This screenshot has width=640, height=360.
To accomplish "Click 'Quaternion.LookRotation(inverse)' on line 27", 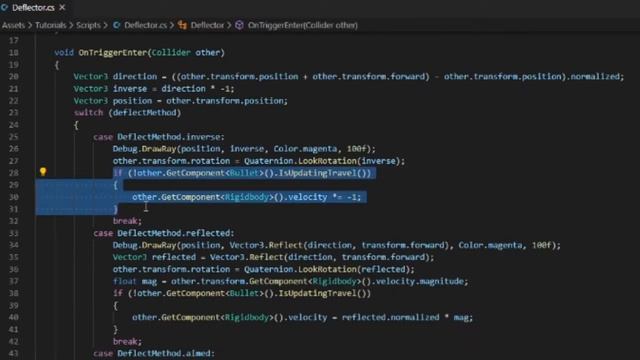I will [x=322, y=161].
